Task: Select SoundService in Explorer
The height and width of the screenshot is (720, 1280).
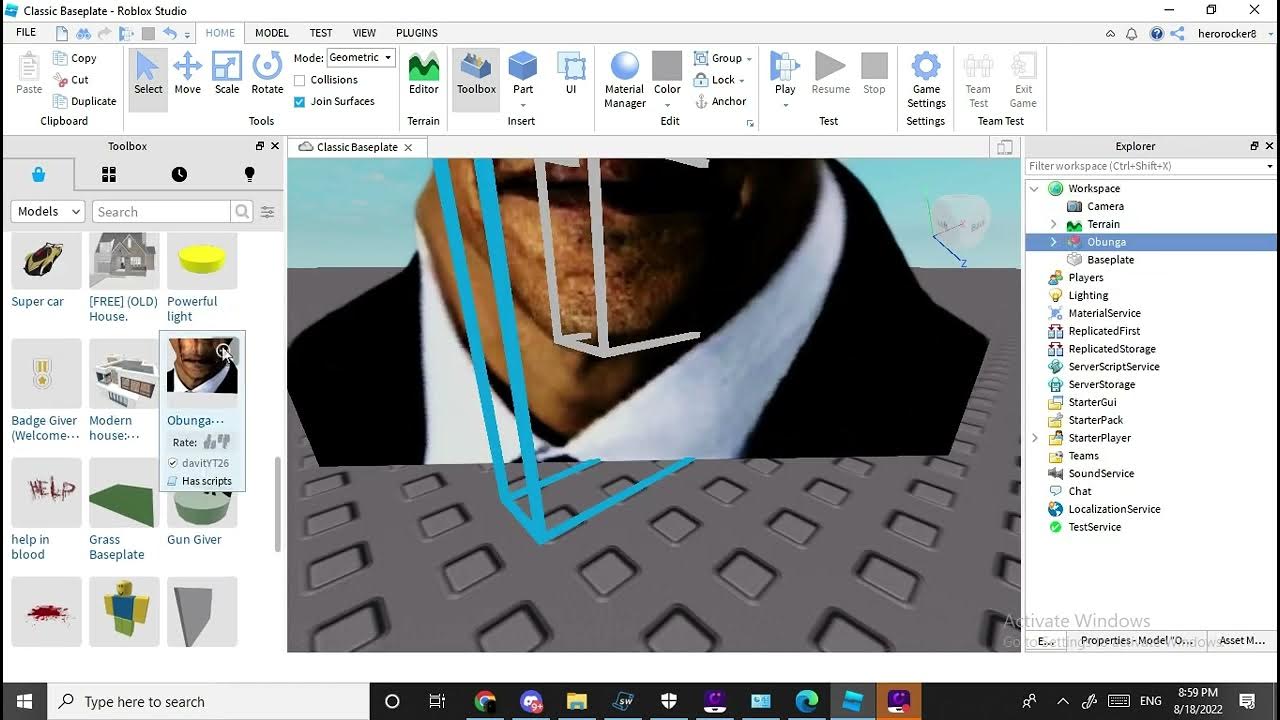Action: point(1101,474)
